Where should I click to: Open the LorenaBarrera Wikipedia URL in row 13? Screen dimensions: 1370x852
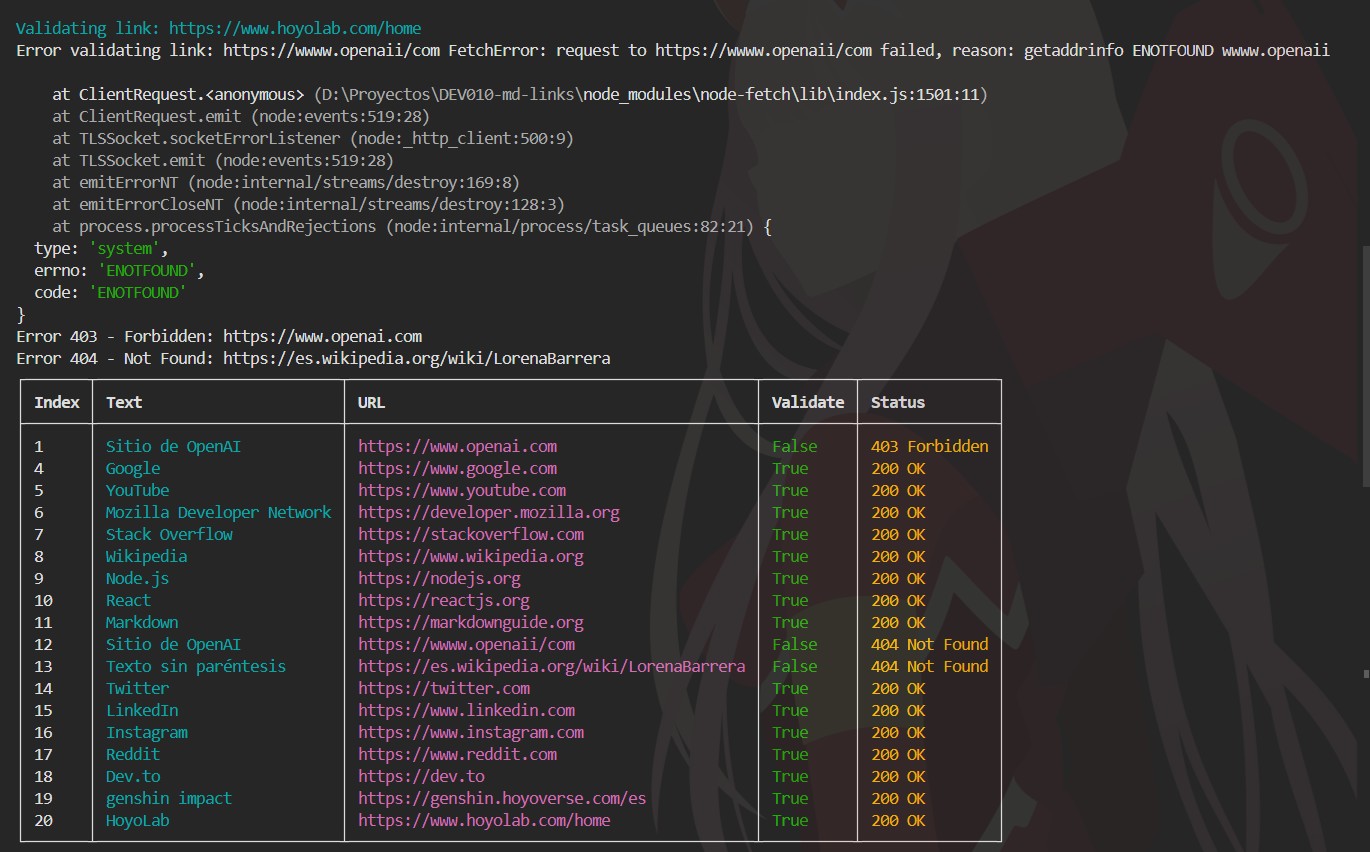pyautogui.click(x=552, y=666)
